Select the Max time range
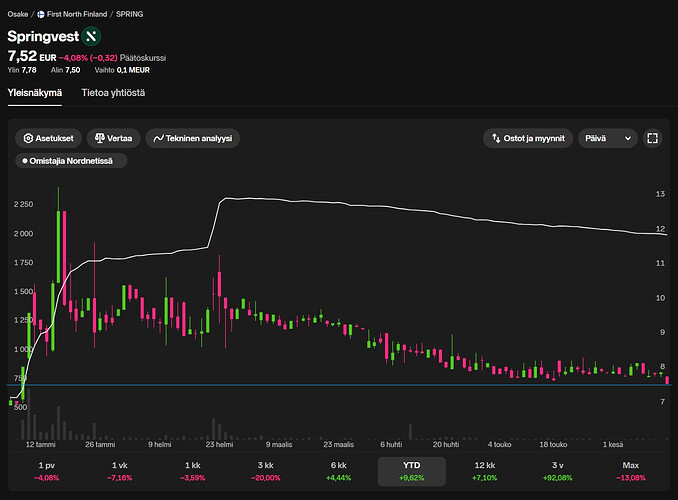678x500 pixels. click(630, 471)
